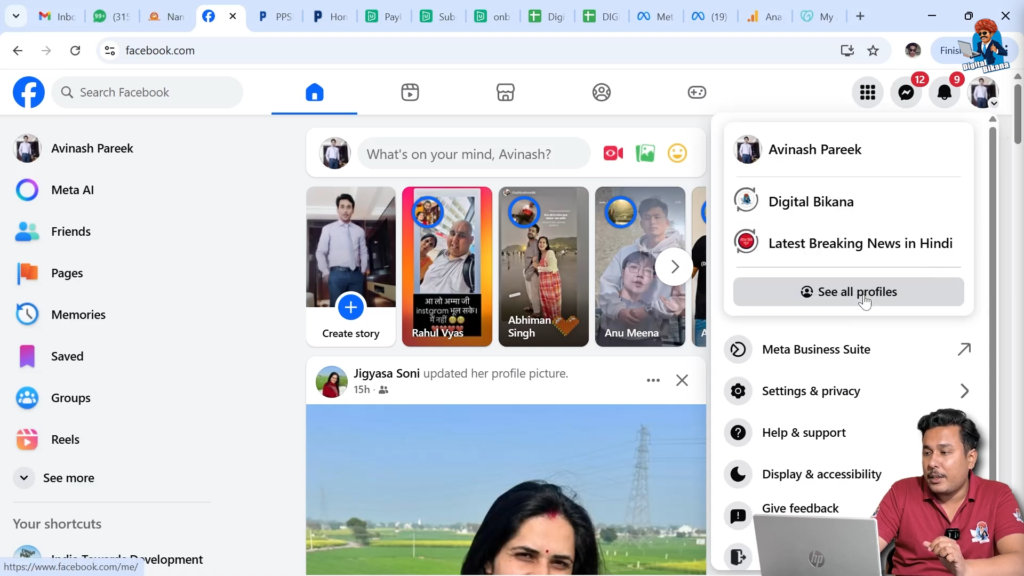This screenshot has height=576, width=1024.
Task: Add a feeling with the emoji icon
Action: click(677, 153)
